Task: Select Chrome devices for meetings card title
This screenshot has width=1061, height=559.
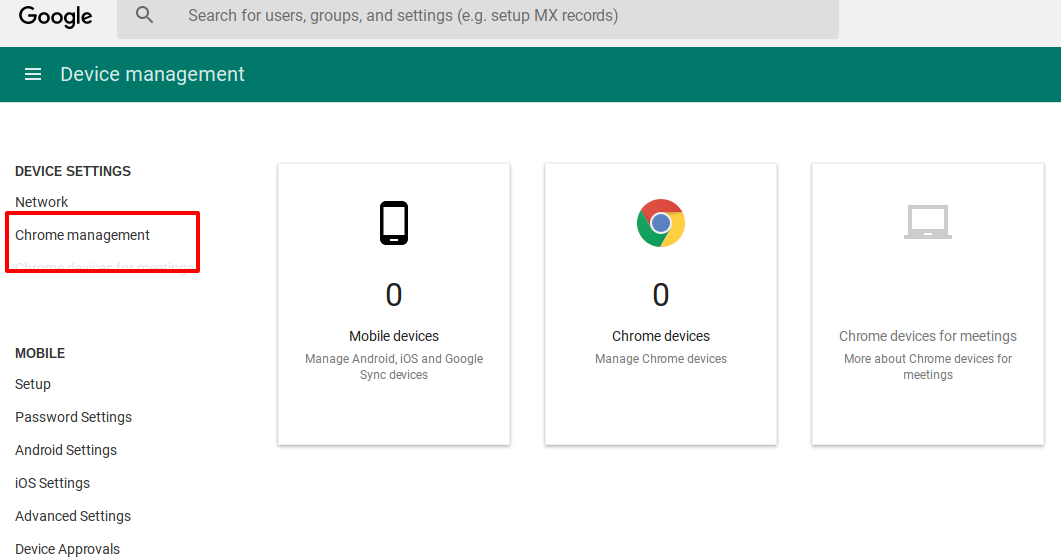Action: (928, 336)
